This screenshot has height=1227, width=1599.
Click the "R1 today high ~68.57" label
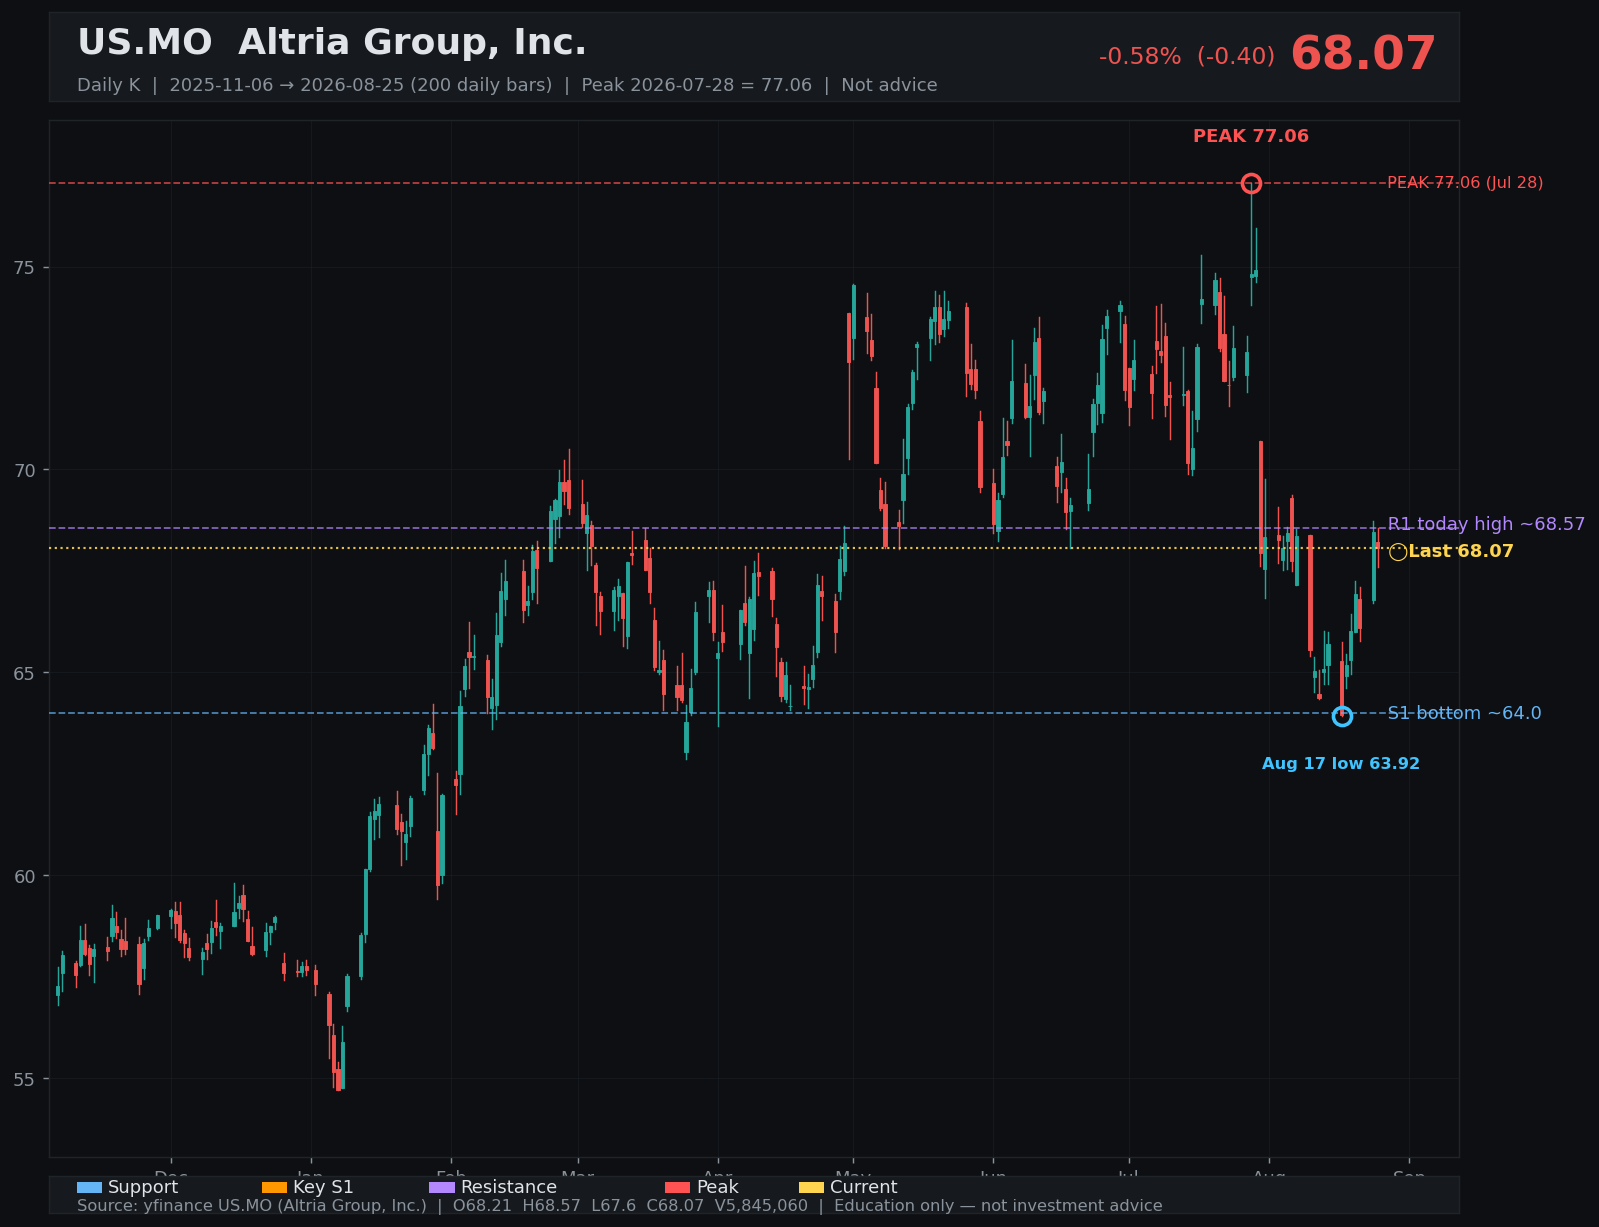coord(1486,524)
